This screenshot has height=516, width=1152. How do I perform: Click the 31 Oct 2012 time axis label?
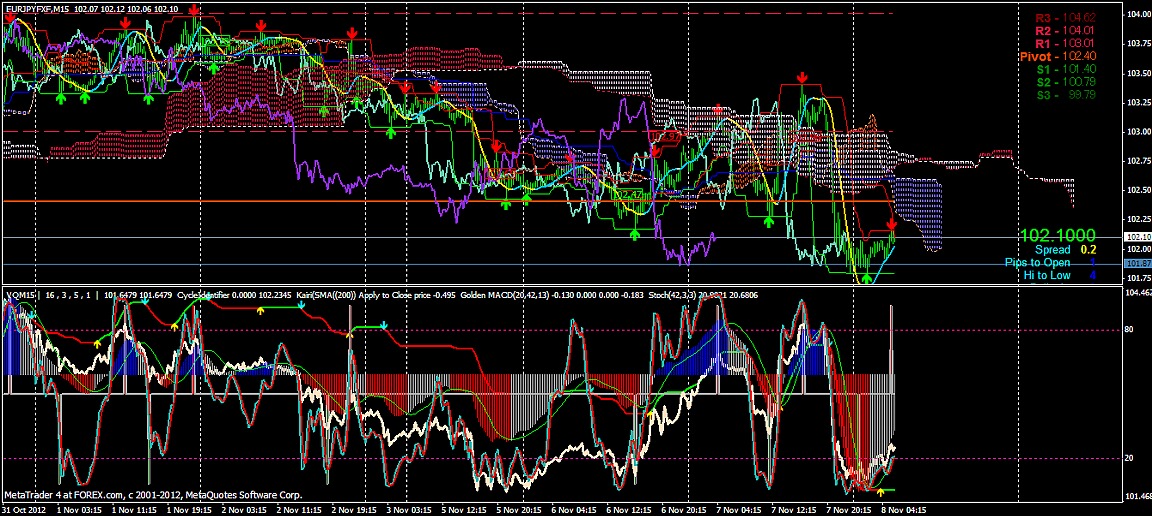24,509
